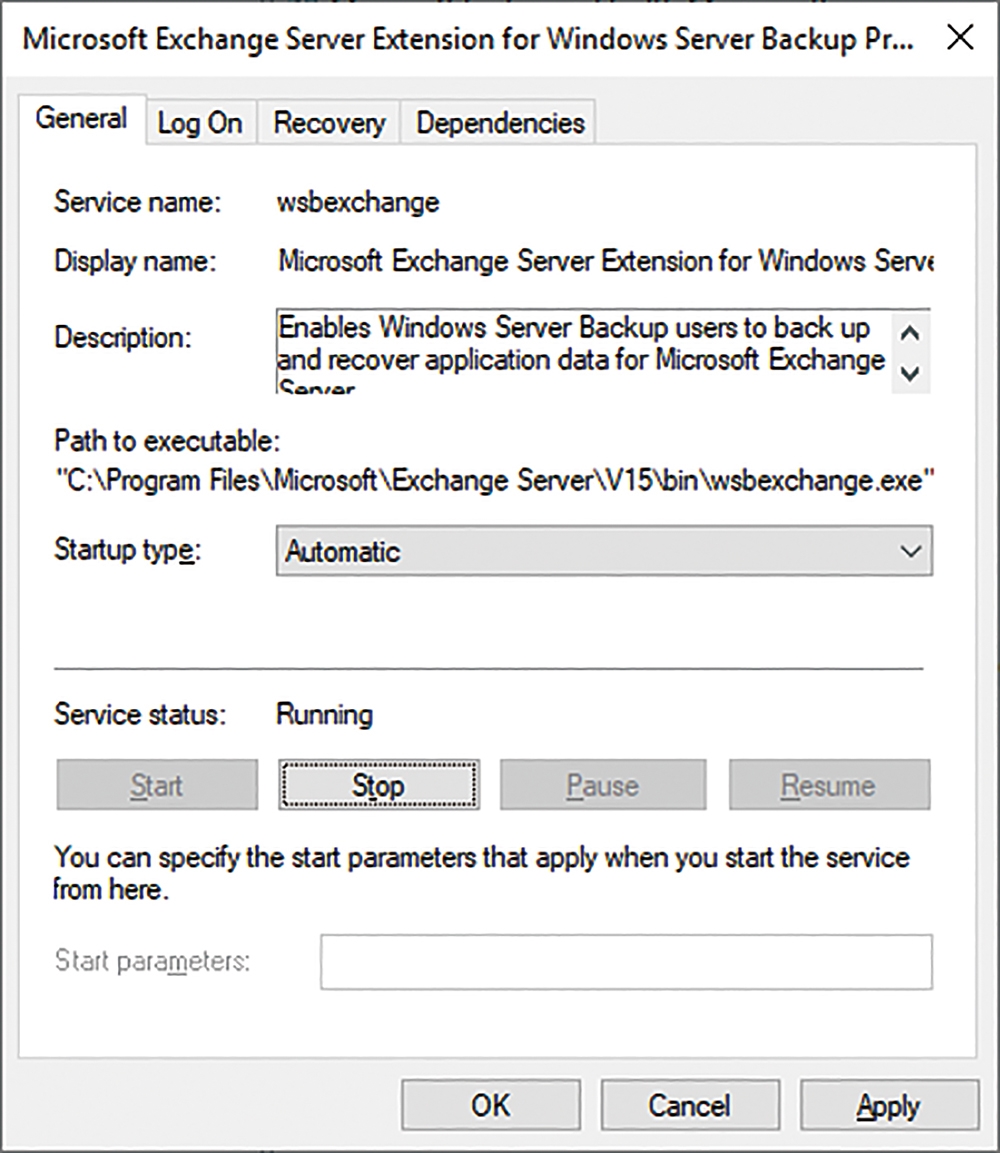Open the Recovery tab
Screen dimensions: 1000x1153
(x=329, y=123)
